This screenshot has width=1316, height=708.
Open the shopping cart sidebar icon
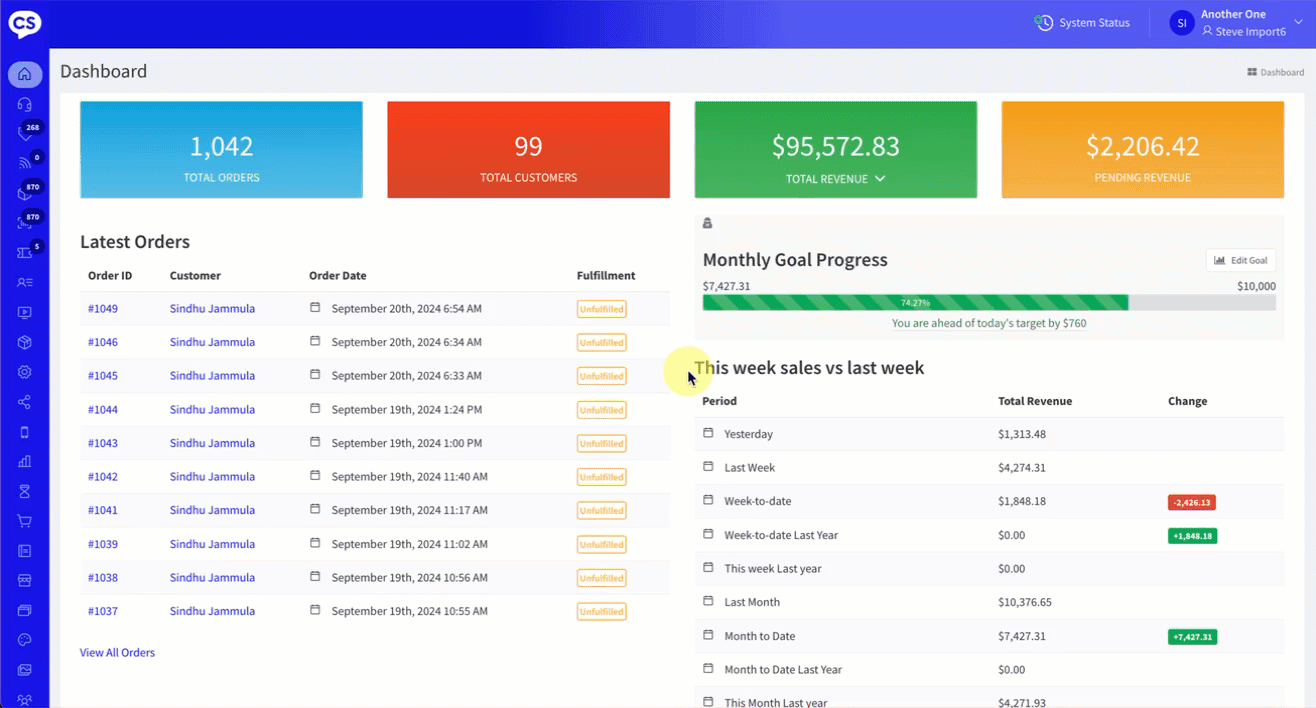(24, 521)
